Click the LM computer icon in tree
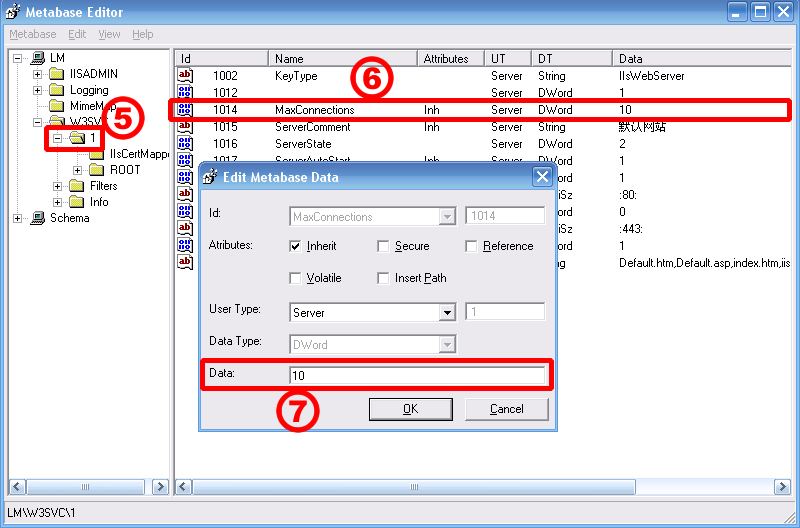 (38, 58)
